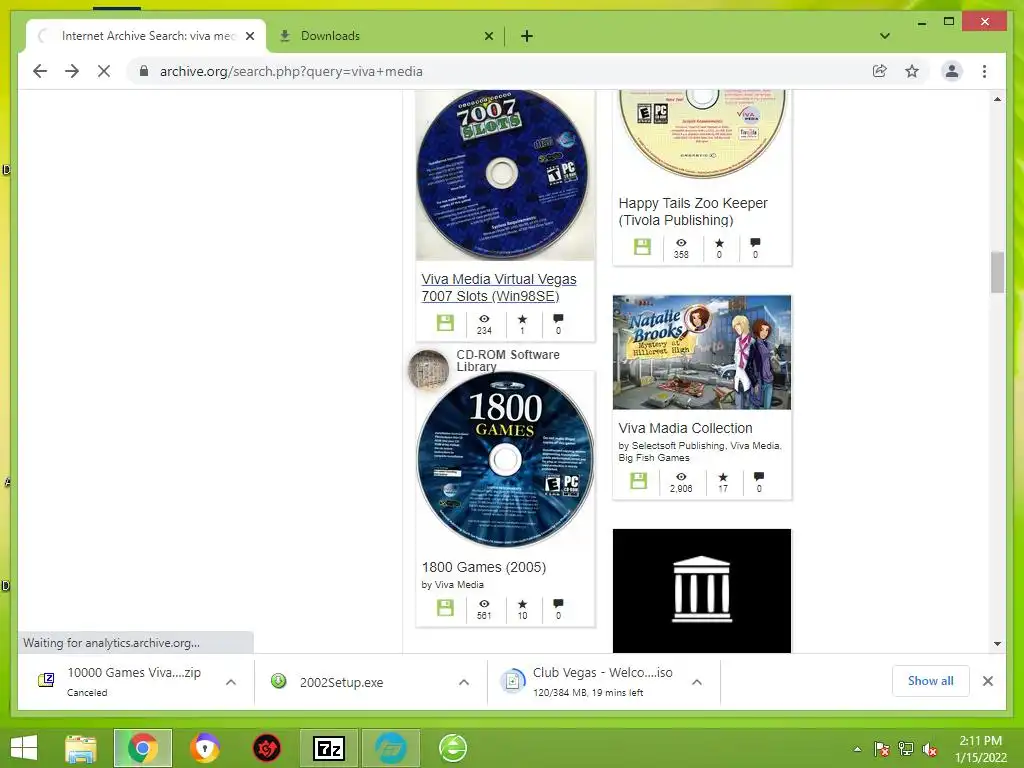Click the muted volume tray icon
Screen dimensions: 1024x768
[x=930, y=749]
